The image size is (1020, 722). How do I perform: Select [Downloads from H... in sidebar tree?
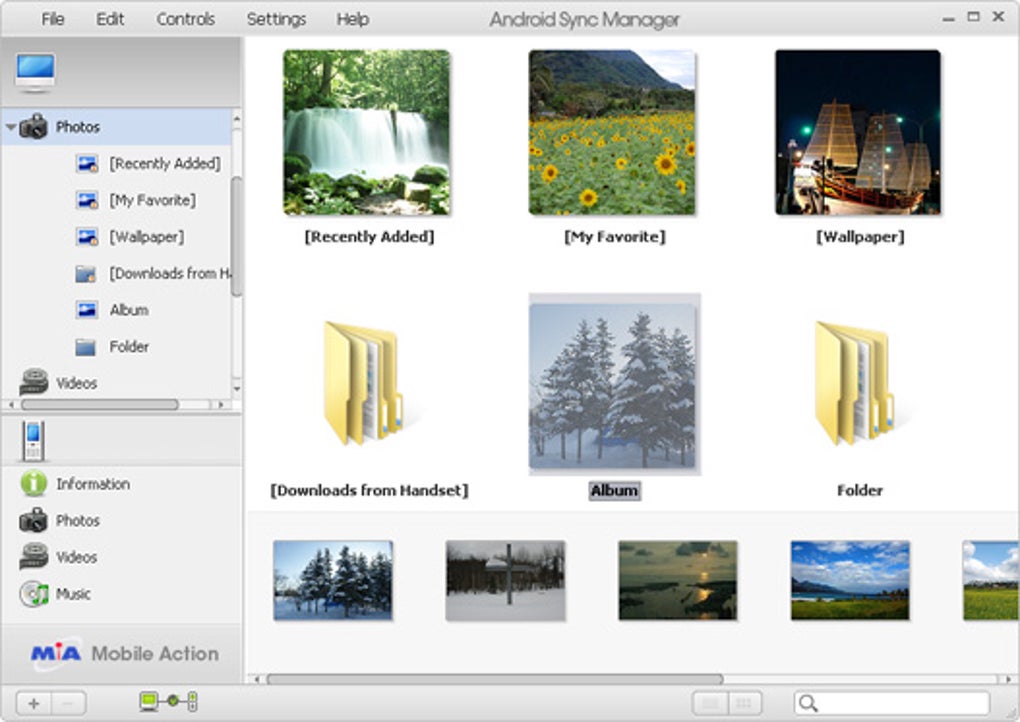[169, 273]
